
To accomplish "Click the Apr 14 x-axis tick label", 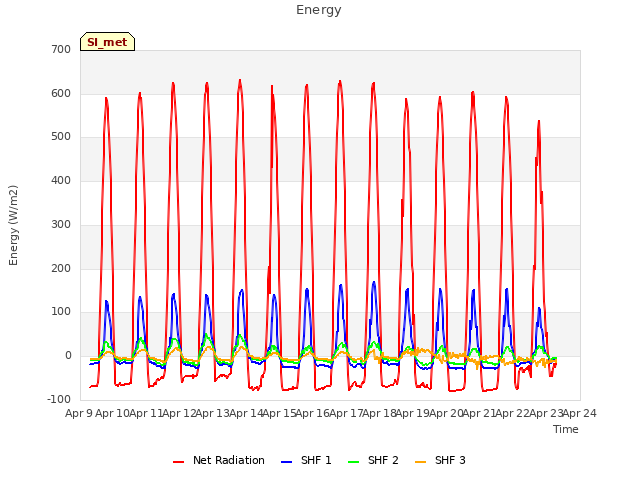I will coord(246,413).
